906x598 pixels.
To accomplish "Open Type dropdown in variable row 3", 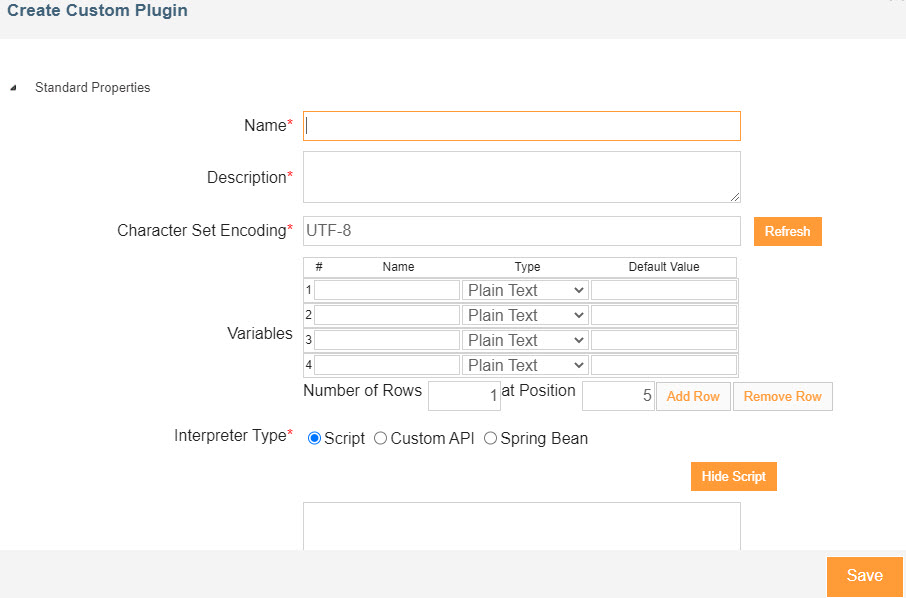I will tap(525, 340).
